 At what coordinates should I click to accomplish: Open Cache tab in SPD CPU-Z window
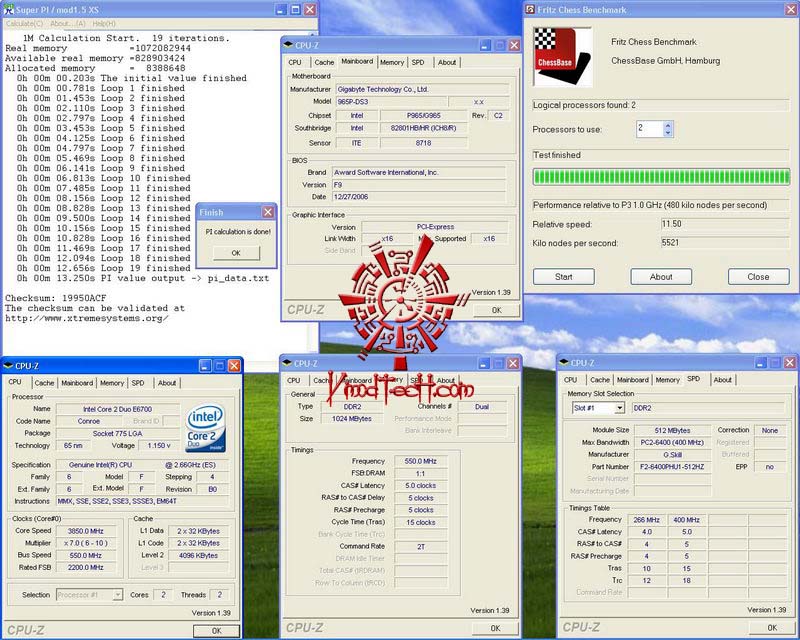[600, 380]
